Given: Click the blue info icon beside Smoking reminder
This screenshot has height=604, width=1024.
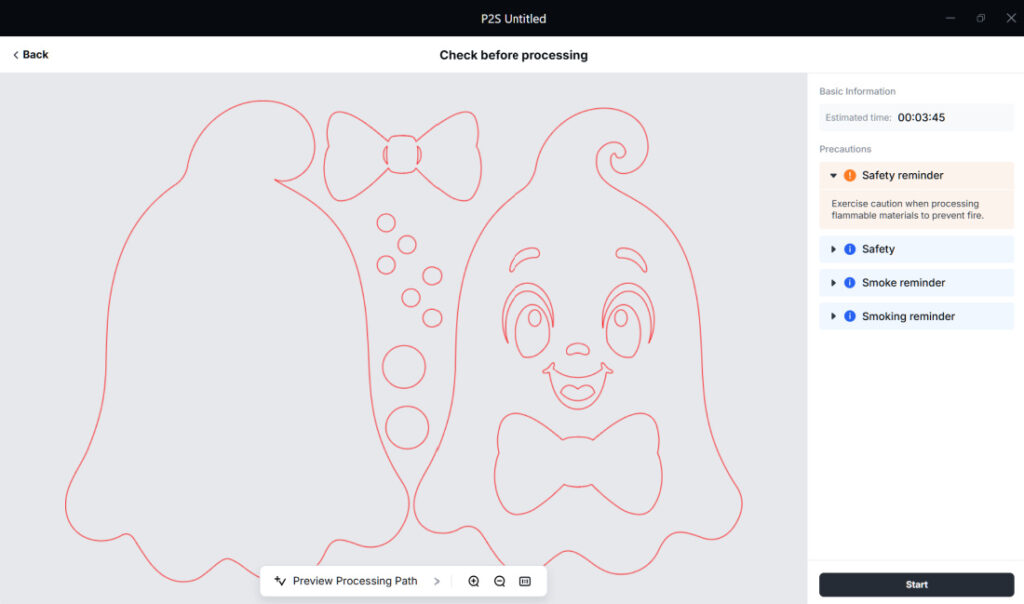Looking at the screenshot, I should pos(850,316).
